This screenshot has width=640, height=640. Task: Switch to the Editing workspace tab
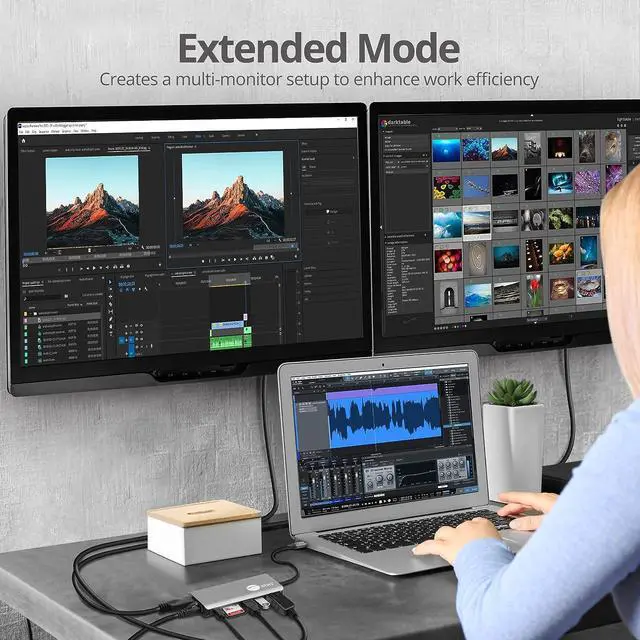coord(172,136)
